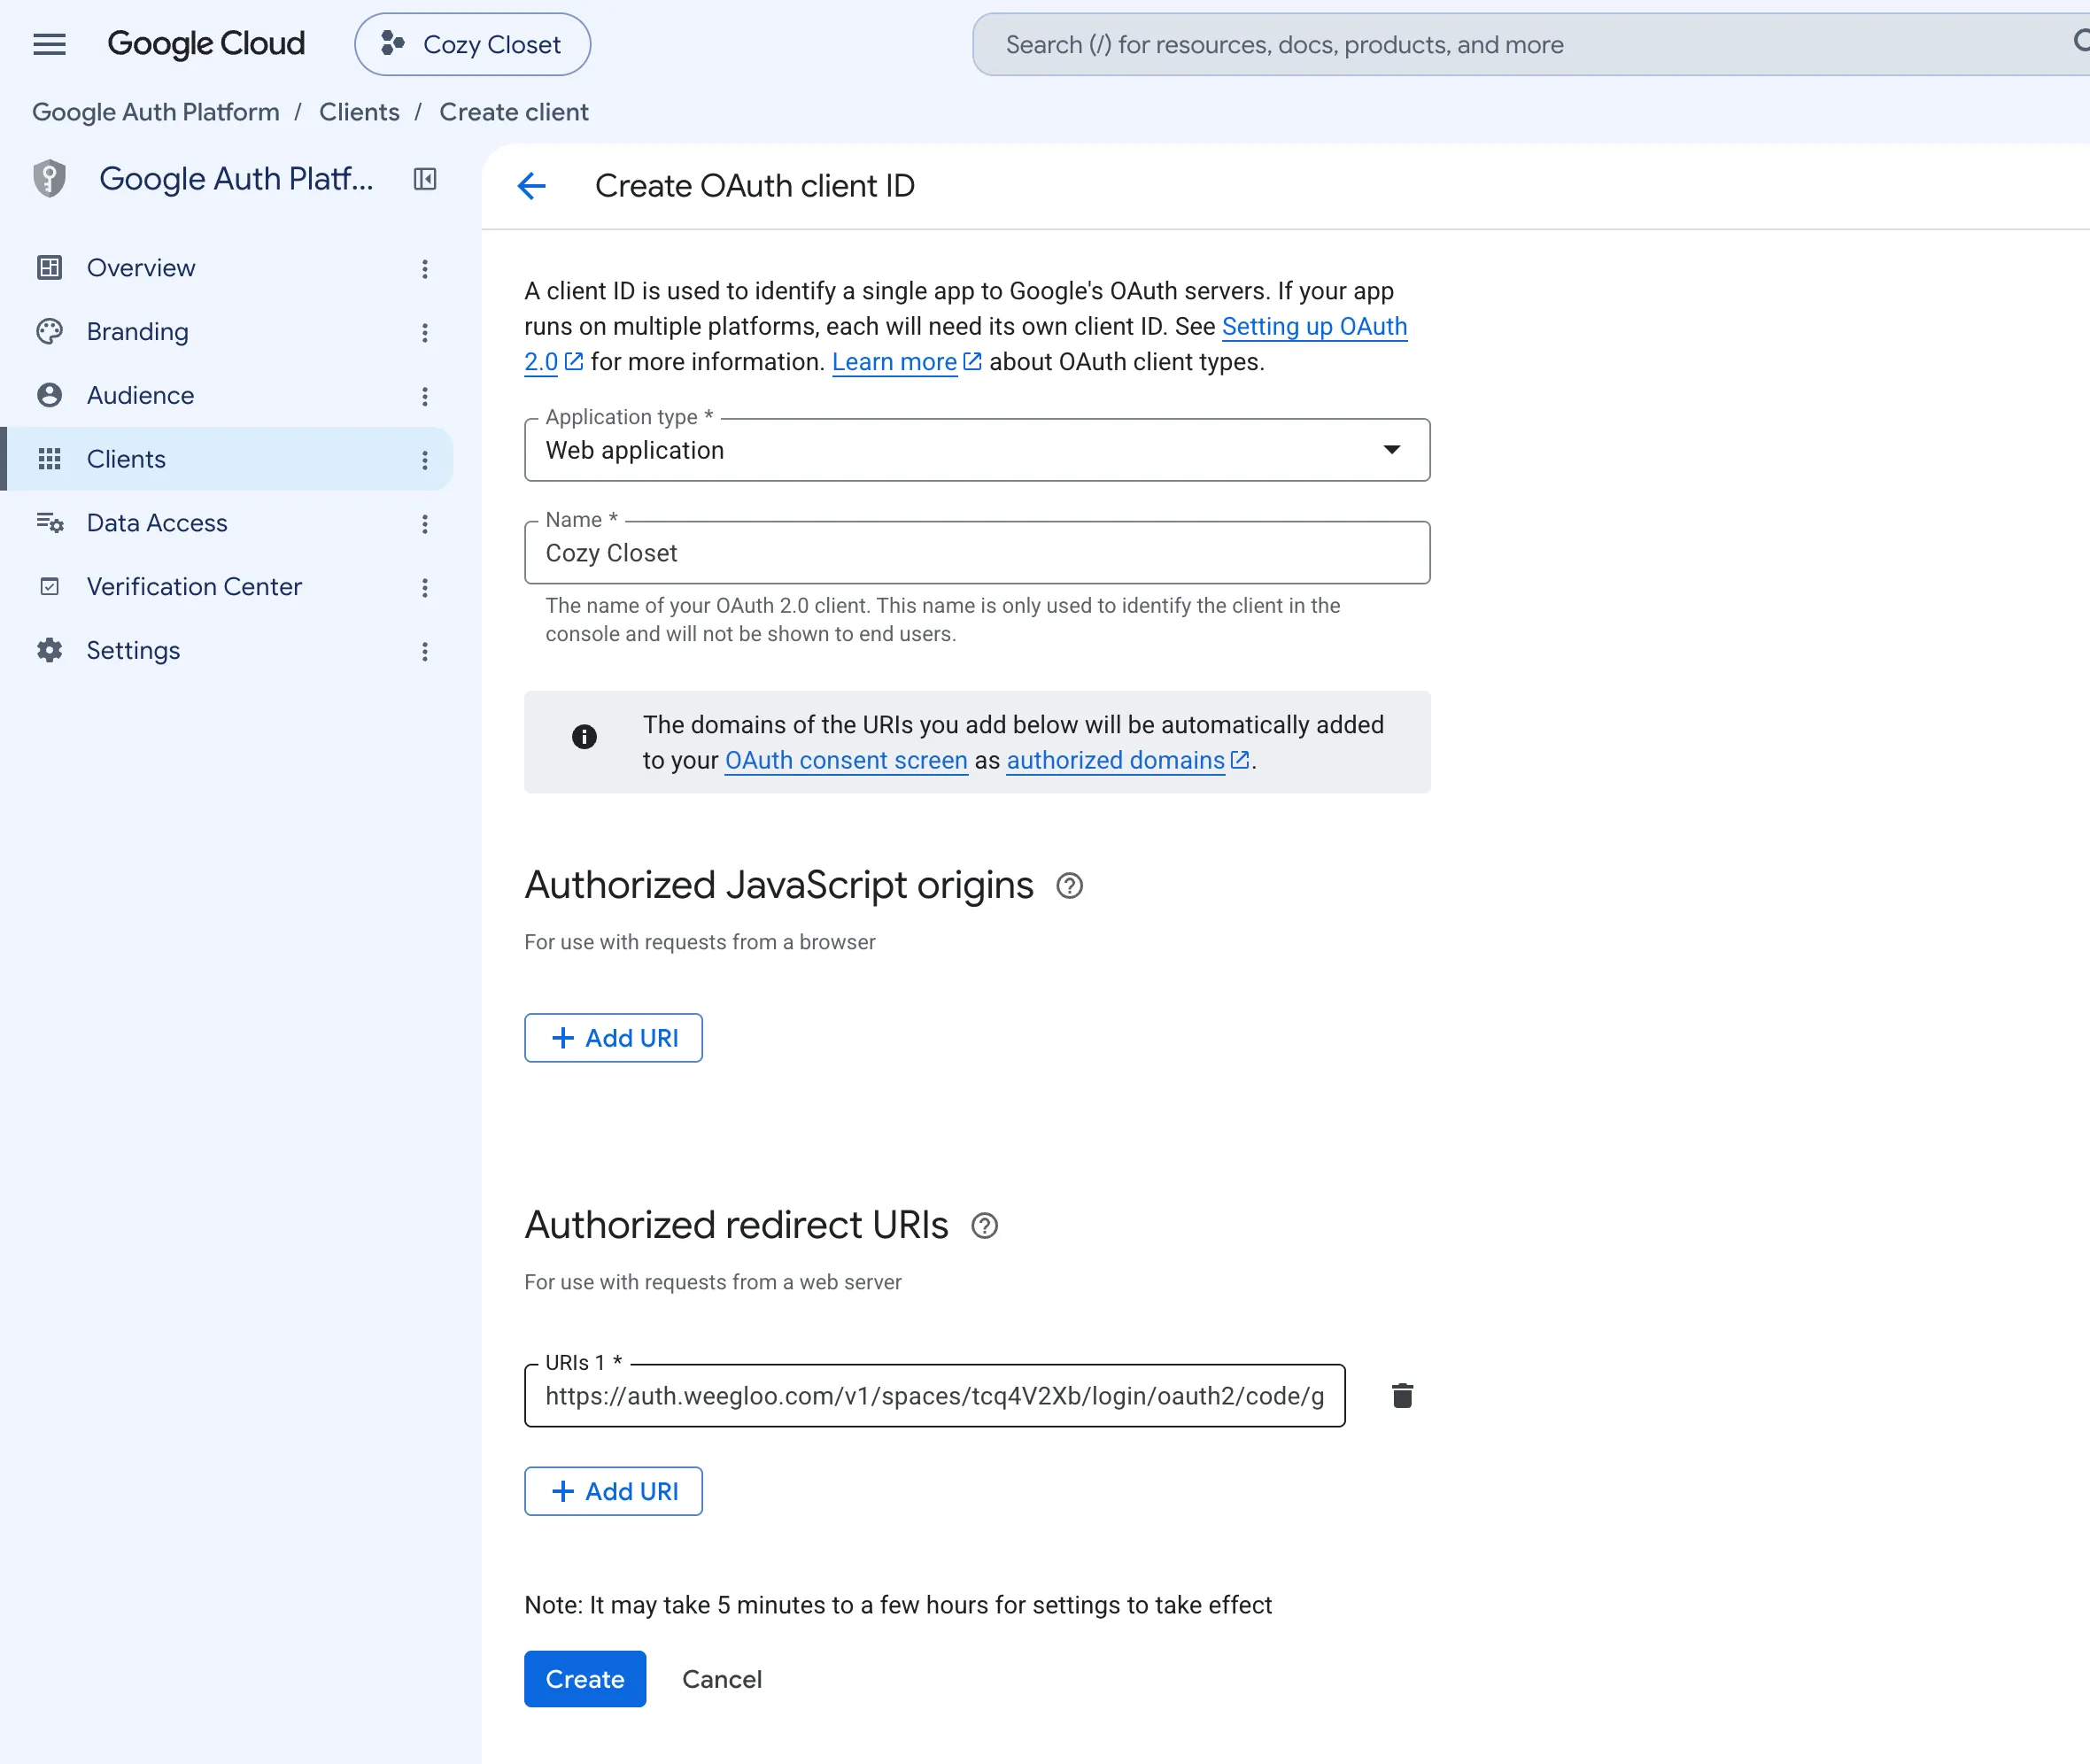Open the main navigation hamburger menu
This screenshot has height=1764, width=2090.
point(49,44)
